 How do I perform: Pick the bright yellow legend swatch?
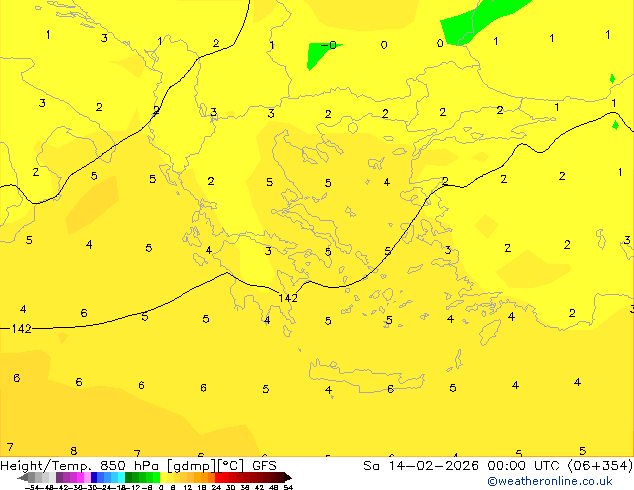coord(163,477)
